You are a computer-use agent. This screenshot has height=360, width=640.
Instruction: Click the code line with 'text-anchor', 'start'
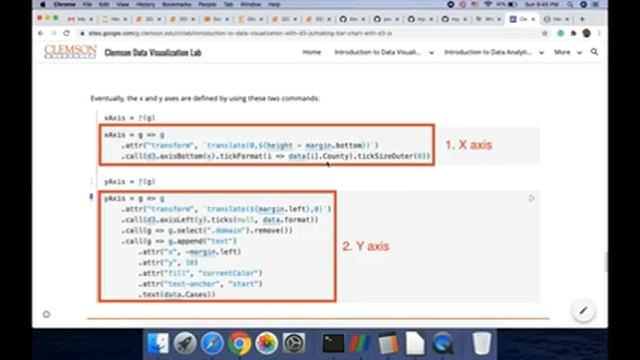click(200, 284)
